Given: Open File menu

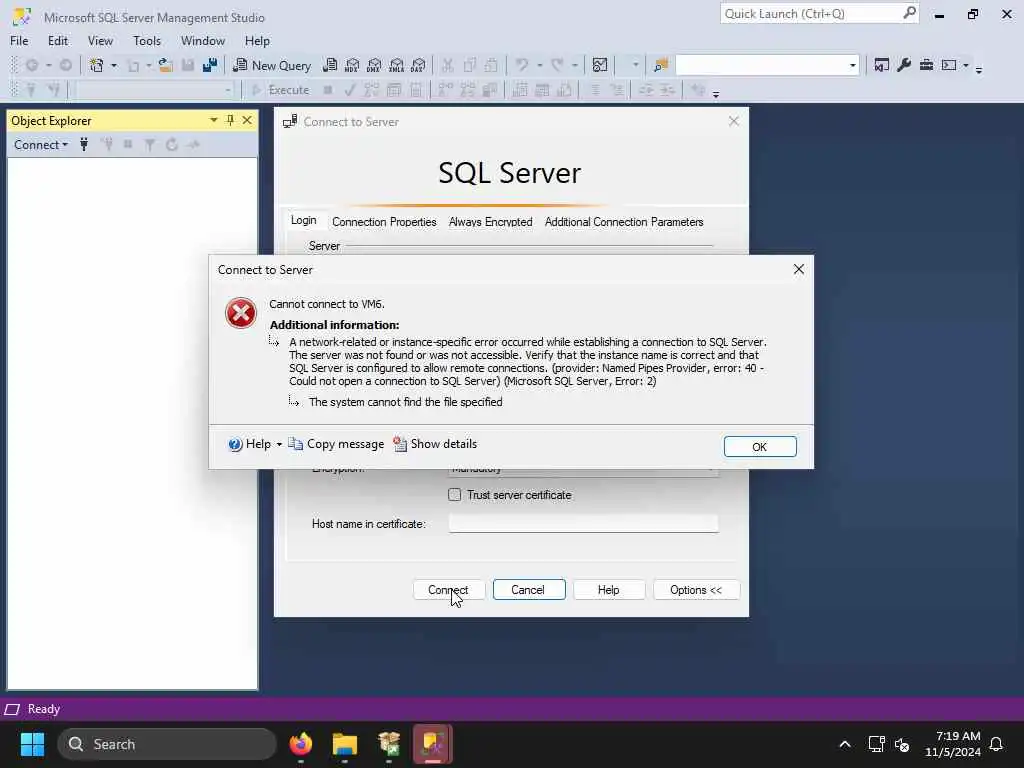Looking at the screenshot, I should pos(19,40).
